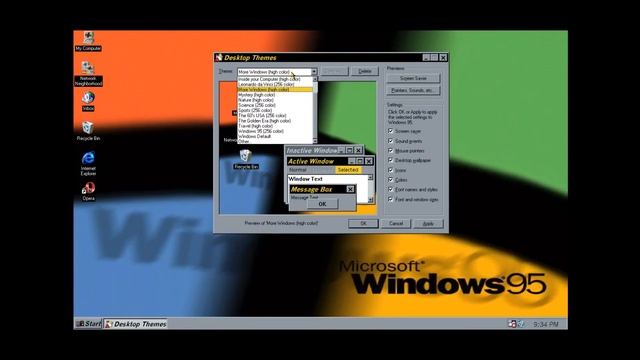Screen dimensions: 640x360
Task: Choose Sports (256 color) in theme list
Action: (x=275, y=110)
